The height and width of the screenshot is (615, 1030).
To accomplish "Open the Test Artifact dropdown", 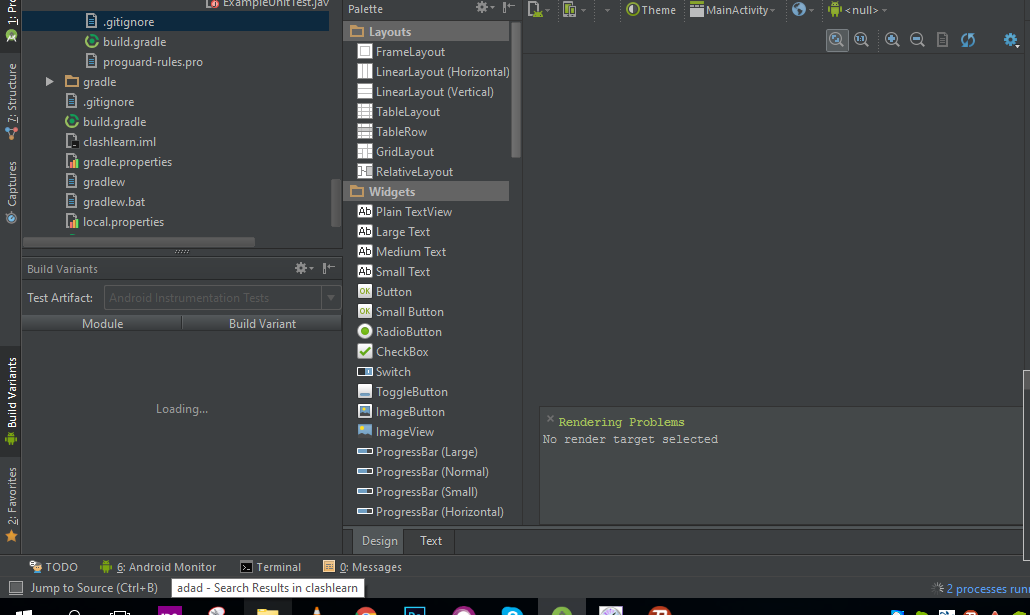I will [331, 298].
